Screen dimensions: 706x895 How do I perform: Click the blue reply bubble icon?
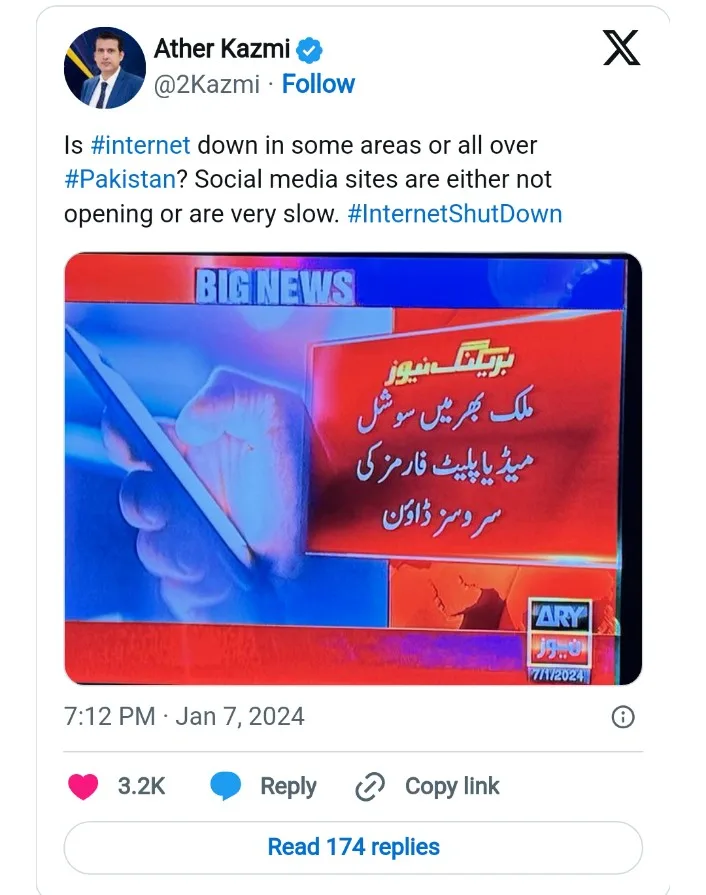point(225,786)
